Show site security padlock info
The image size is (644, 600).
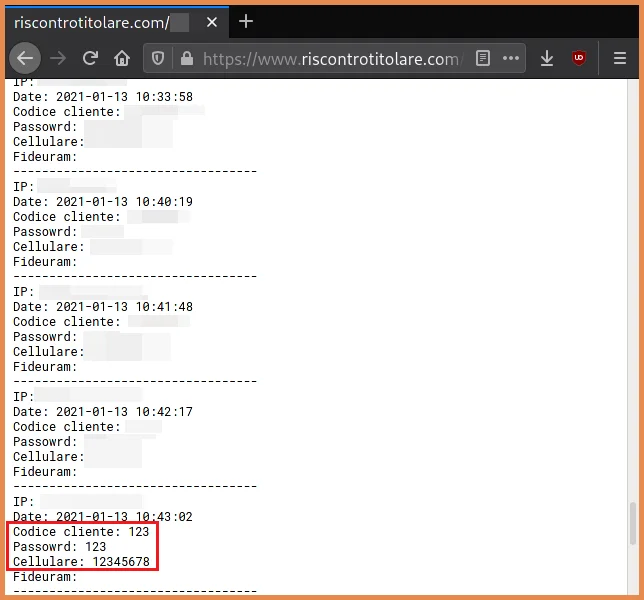[187, 58]
